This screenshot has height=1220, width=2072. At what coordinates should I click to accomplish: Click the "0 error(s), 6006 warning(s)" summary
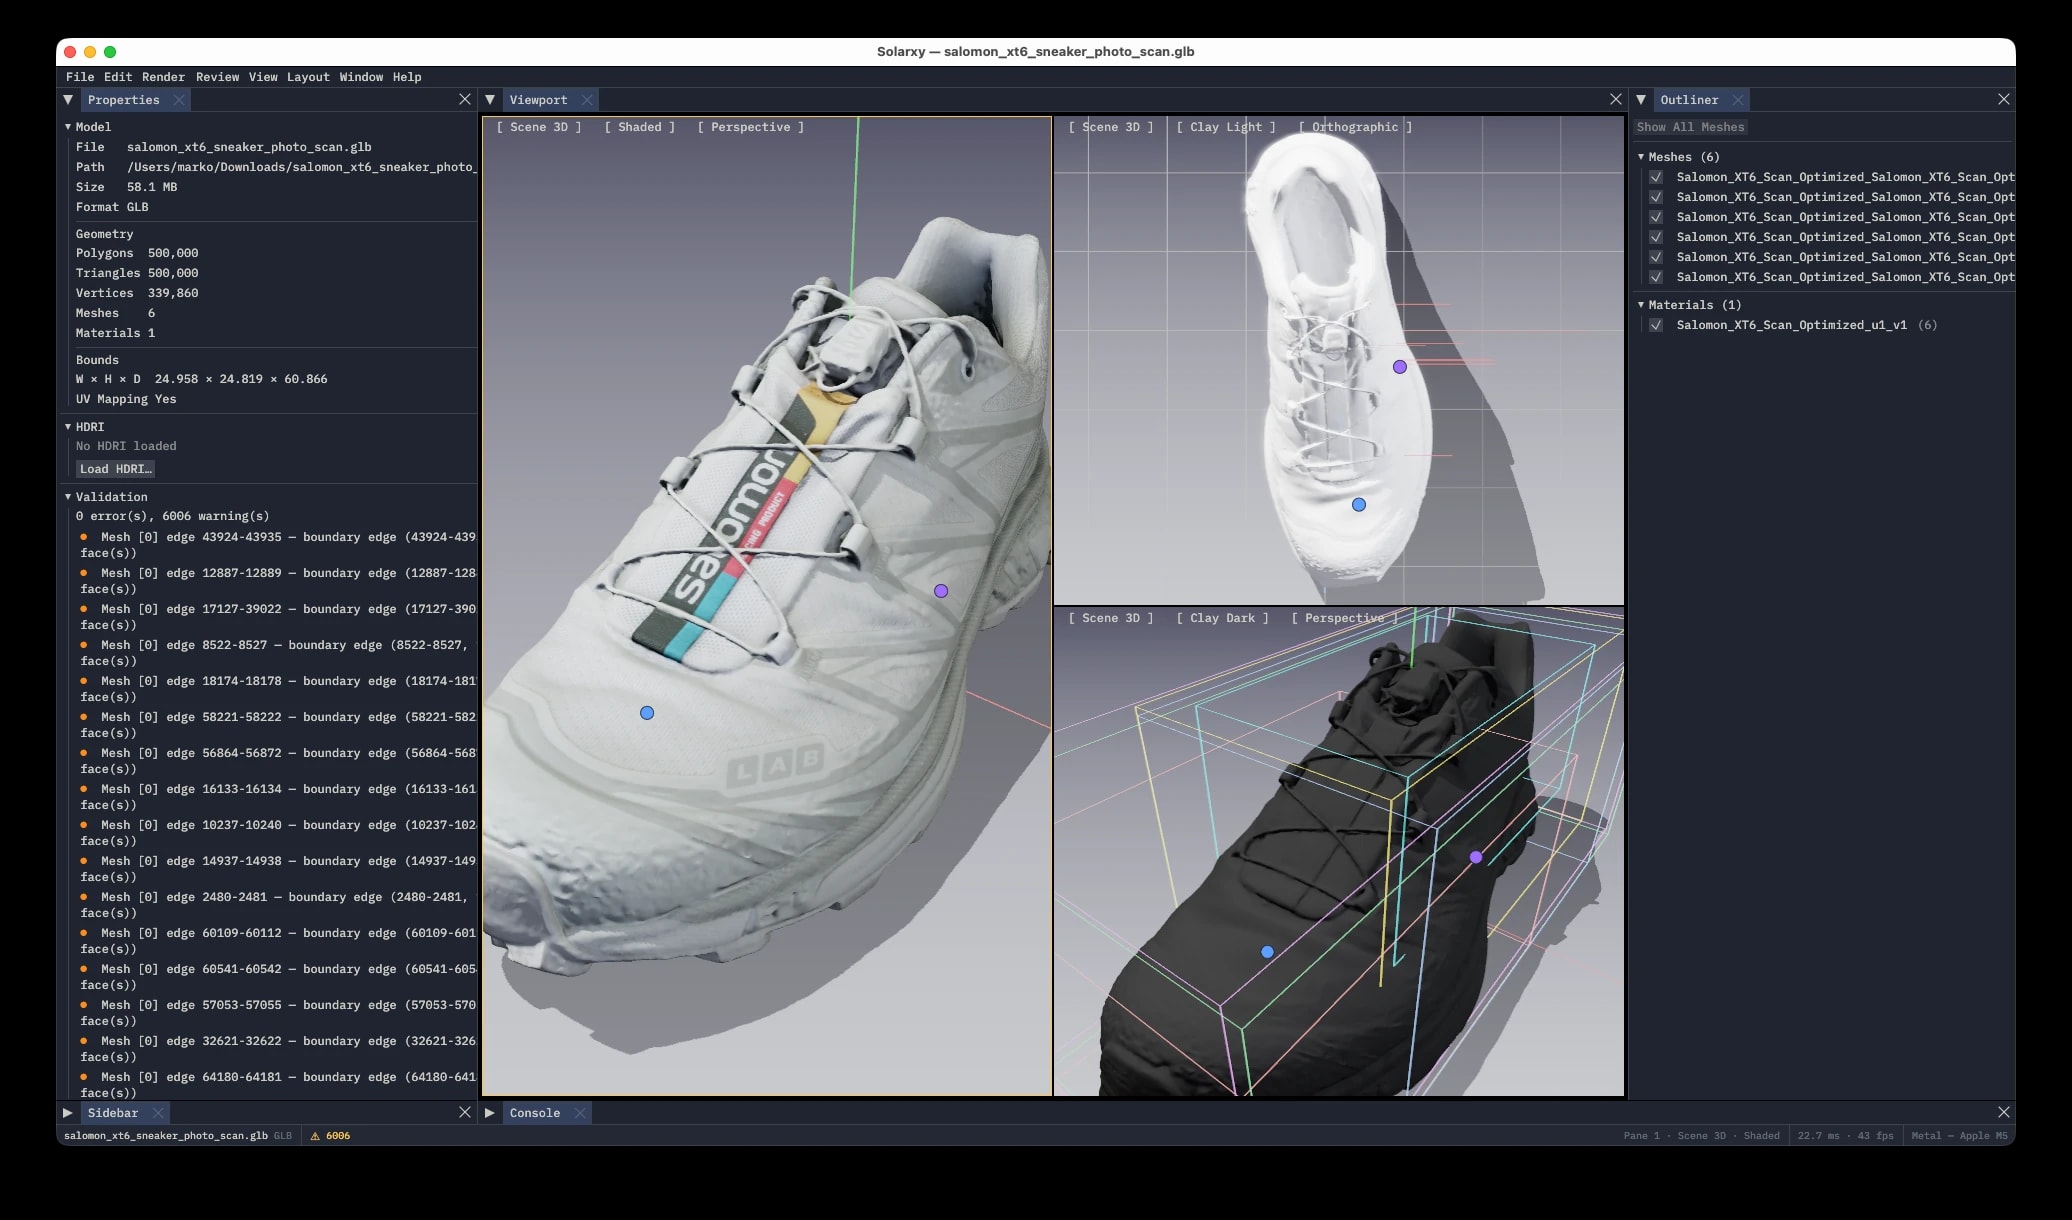pyautogui.click(x=173, y=516)
